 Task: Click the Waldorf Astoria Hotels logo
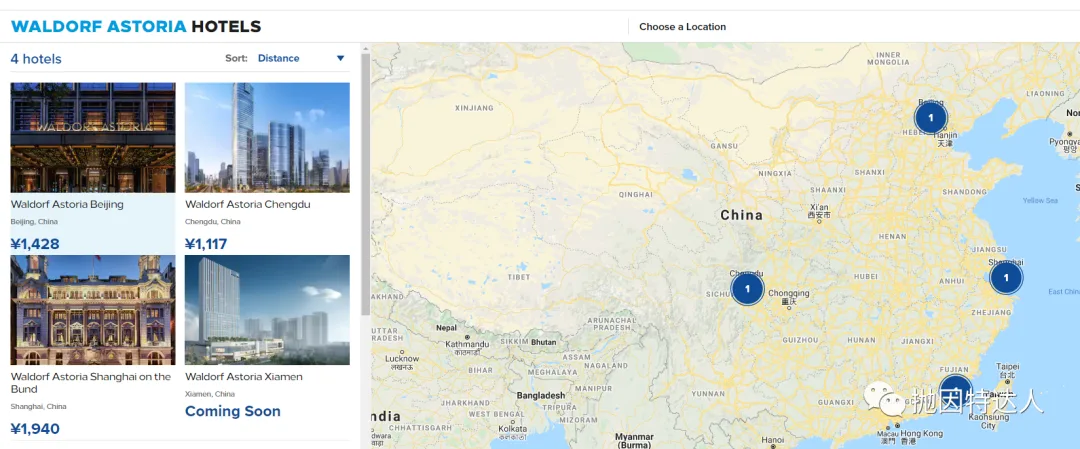click(x=136, y=27)
